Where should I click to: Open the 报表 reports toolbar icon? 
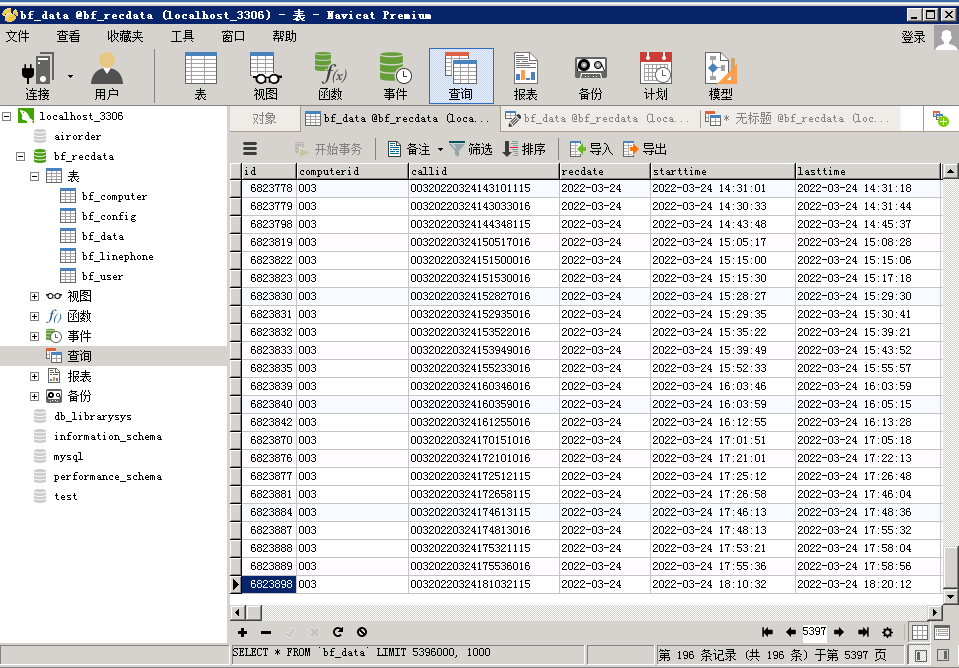[525, 76]
